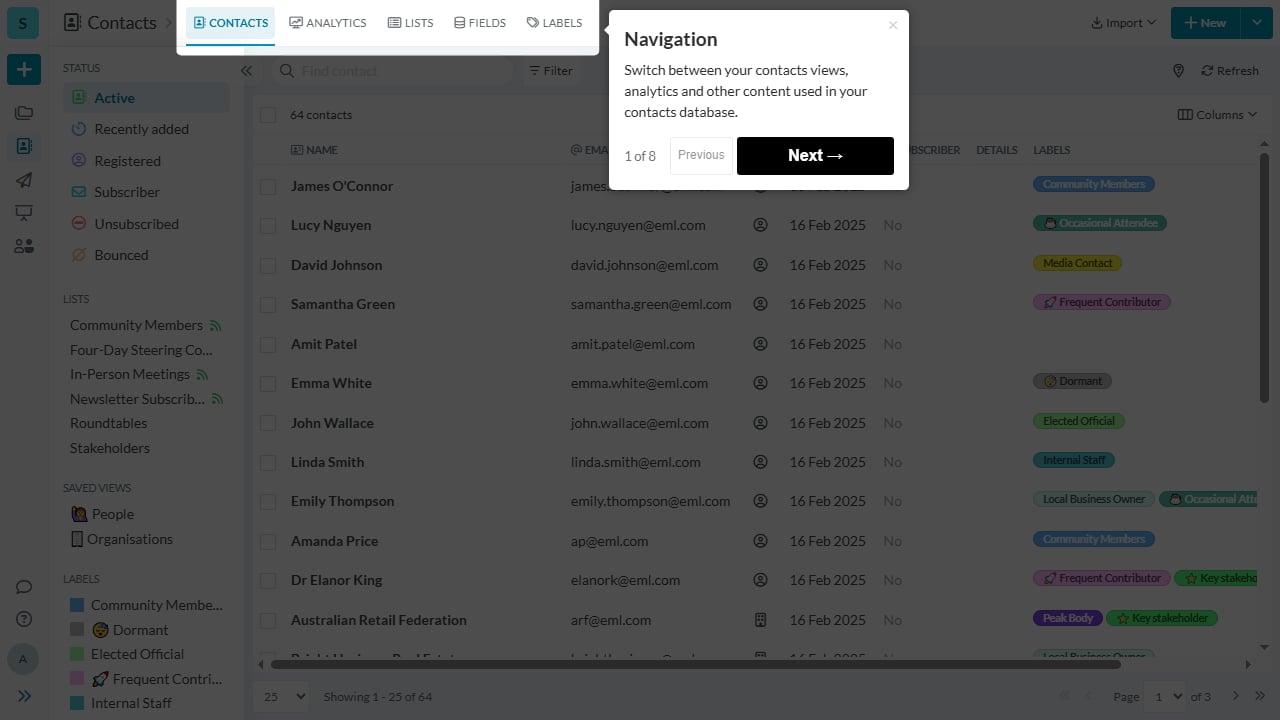Open the Import dropdown
The image size is (1280, 720).
1123,23
